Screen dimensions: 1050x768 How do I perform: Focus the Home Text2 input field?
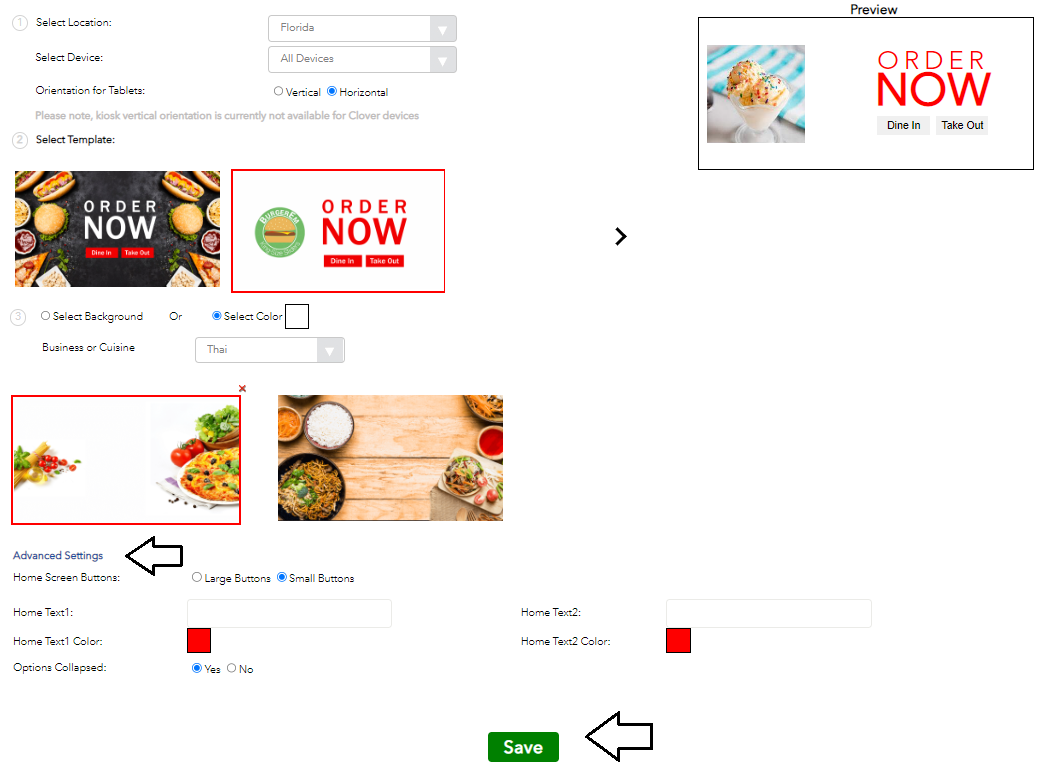pyautogui.click(x=769, y=613)
